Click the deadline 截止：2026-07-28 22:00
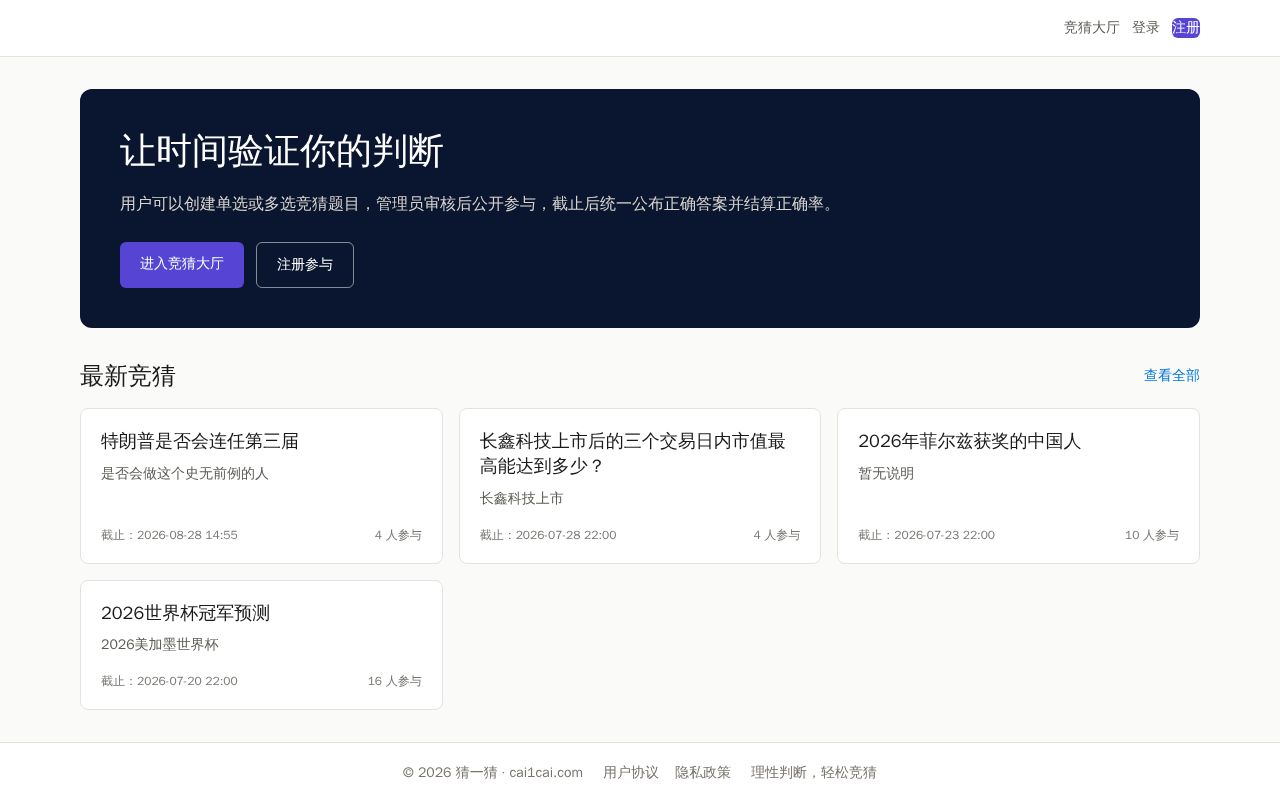Screen dimensions: 1280x800 [x=548, y=535]
